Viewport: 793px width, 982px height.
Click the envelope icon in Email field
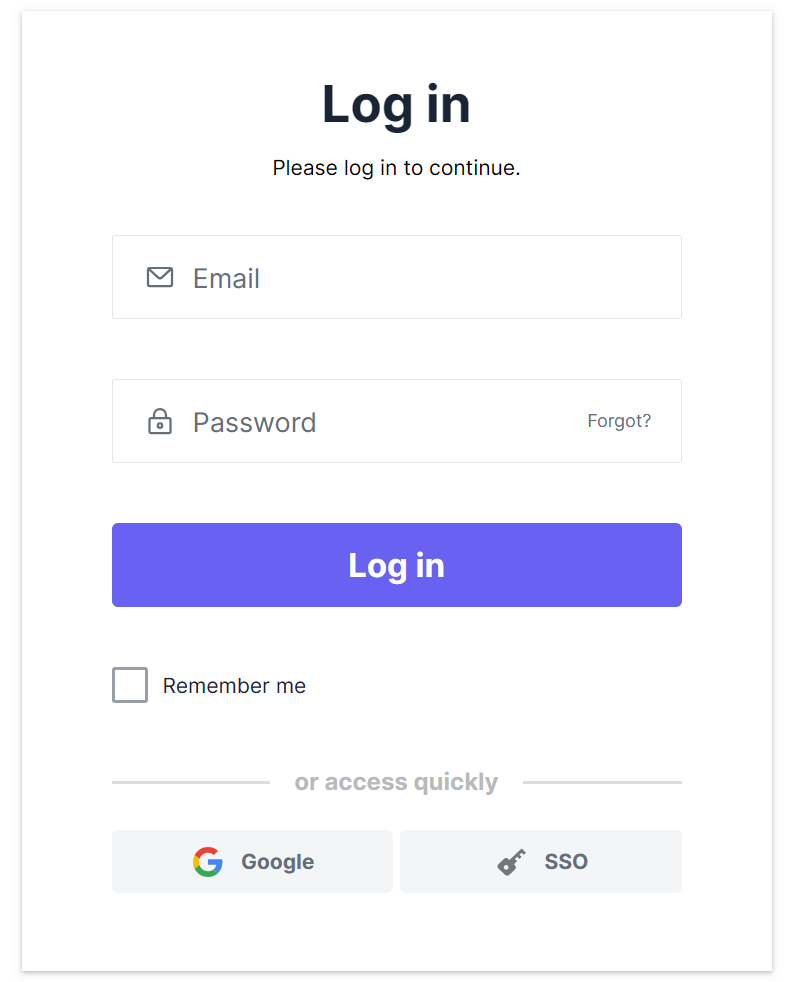tap(160, 277)
